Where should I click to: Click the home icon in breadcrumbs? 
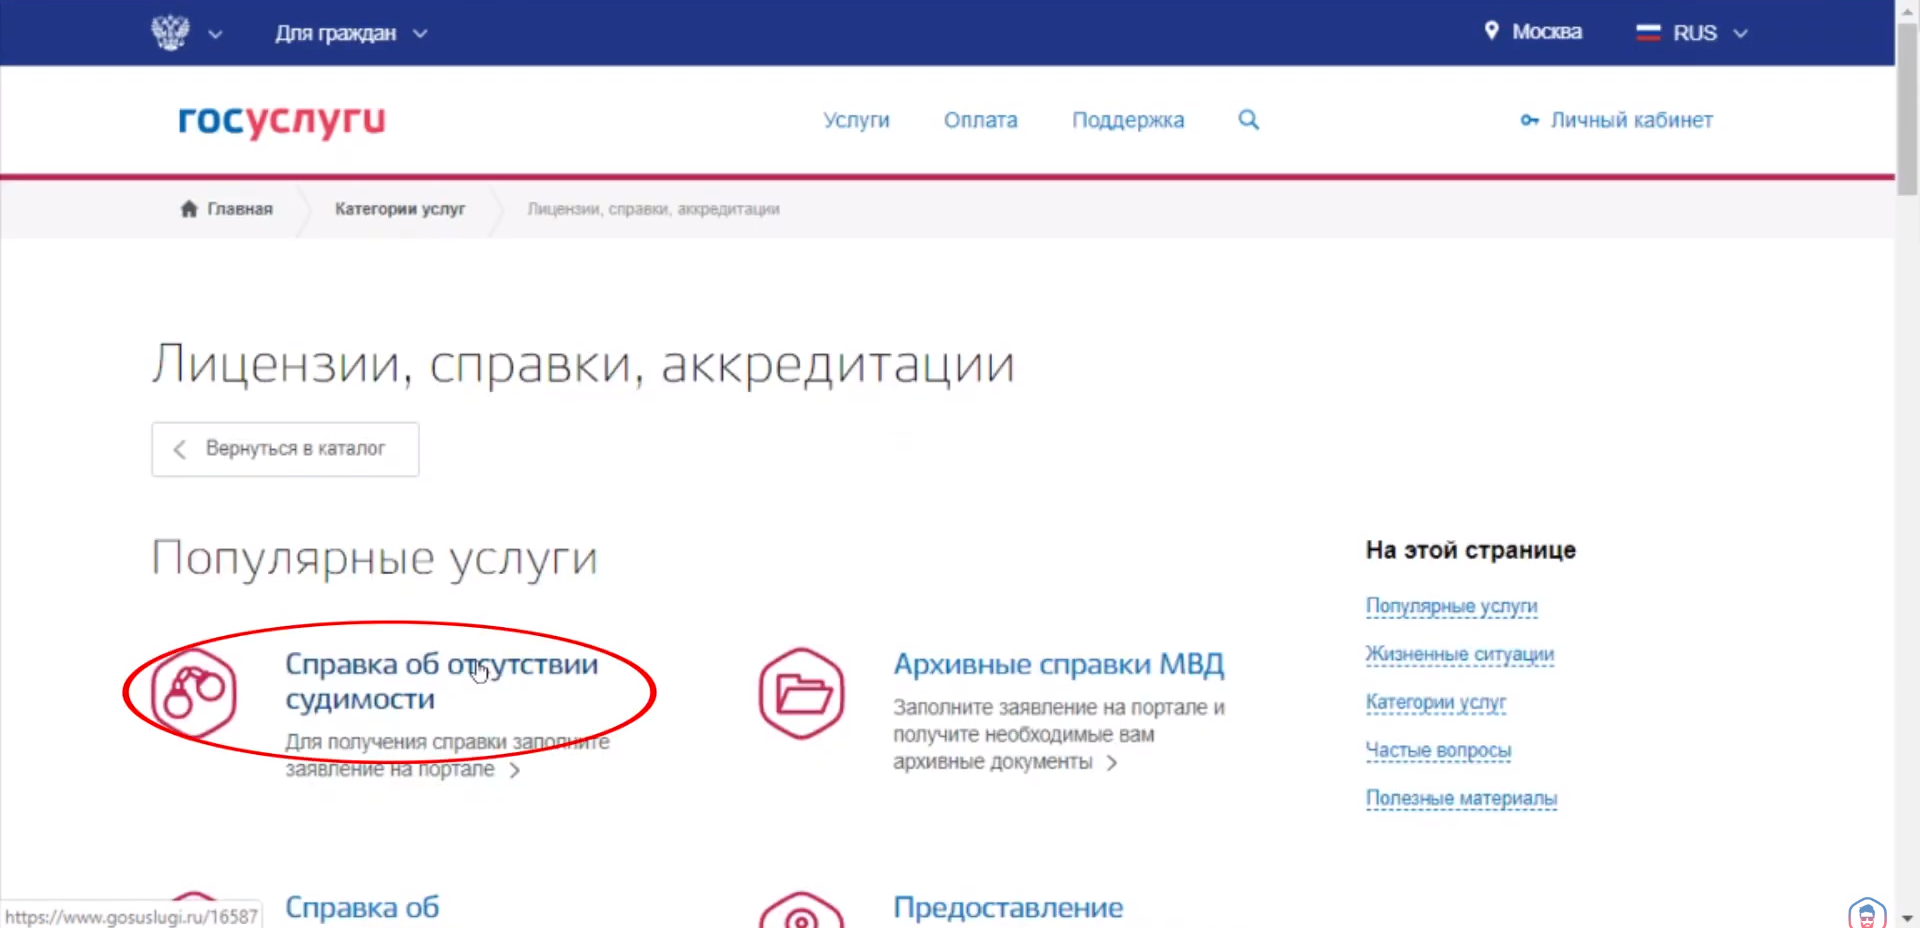click(189, 209)
